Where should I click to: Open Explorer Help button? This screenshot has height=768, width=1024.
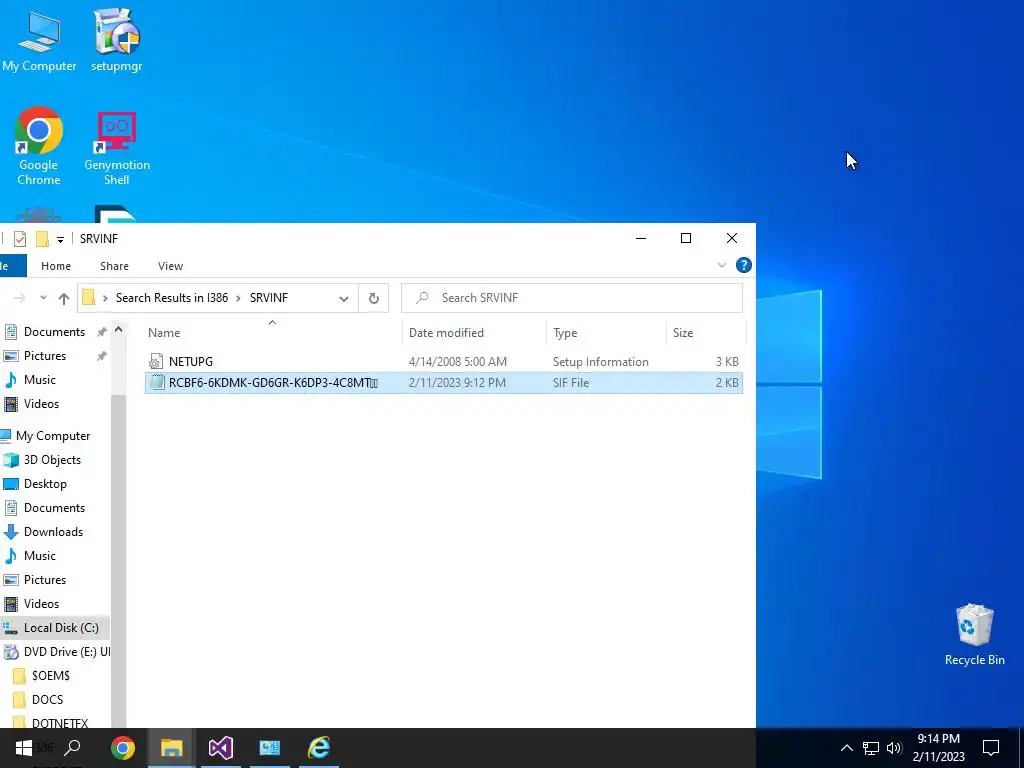pyautogui.click(x=743, y=265)
